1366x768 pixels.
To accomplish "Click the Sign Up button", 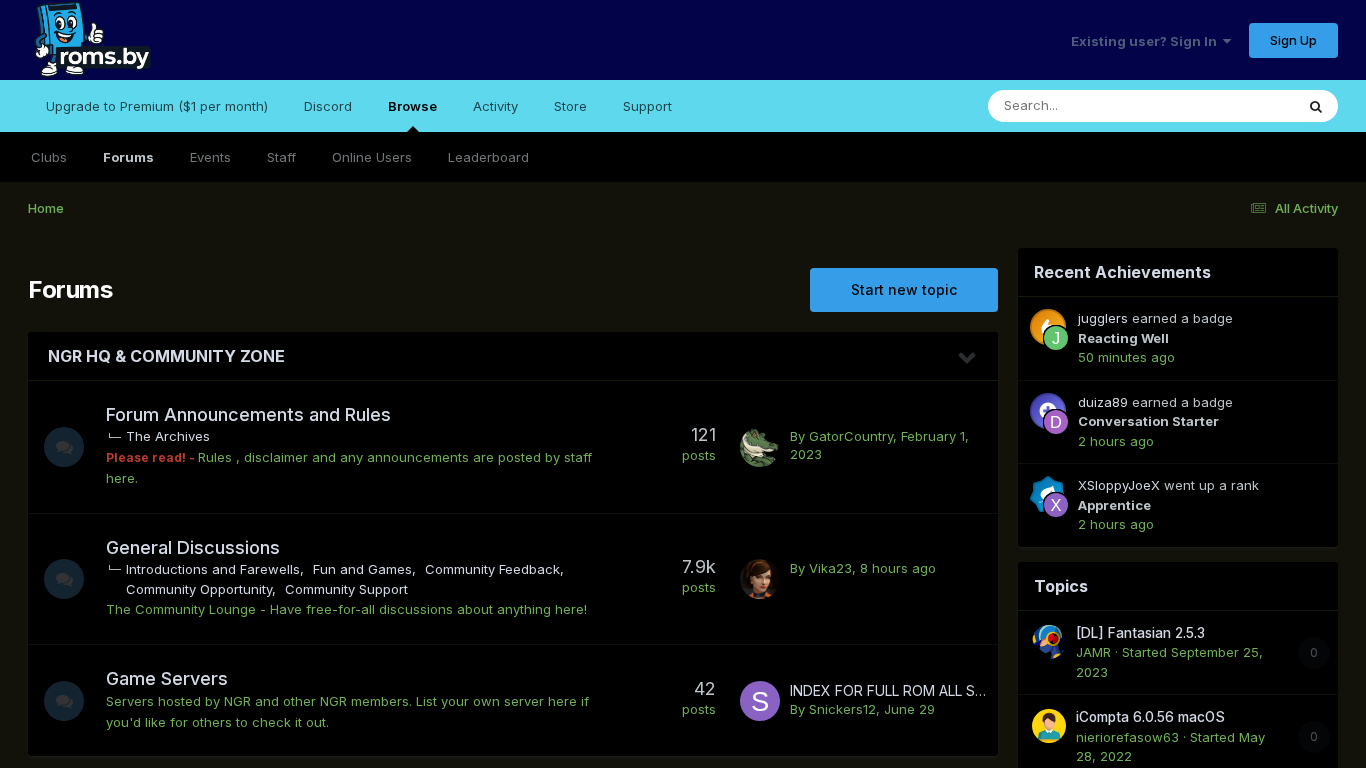I will [1293, 40].
